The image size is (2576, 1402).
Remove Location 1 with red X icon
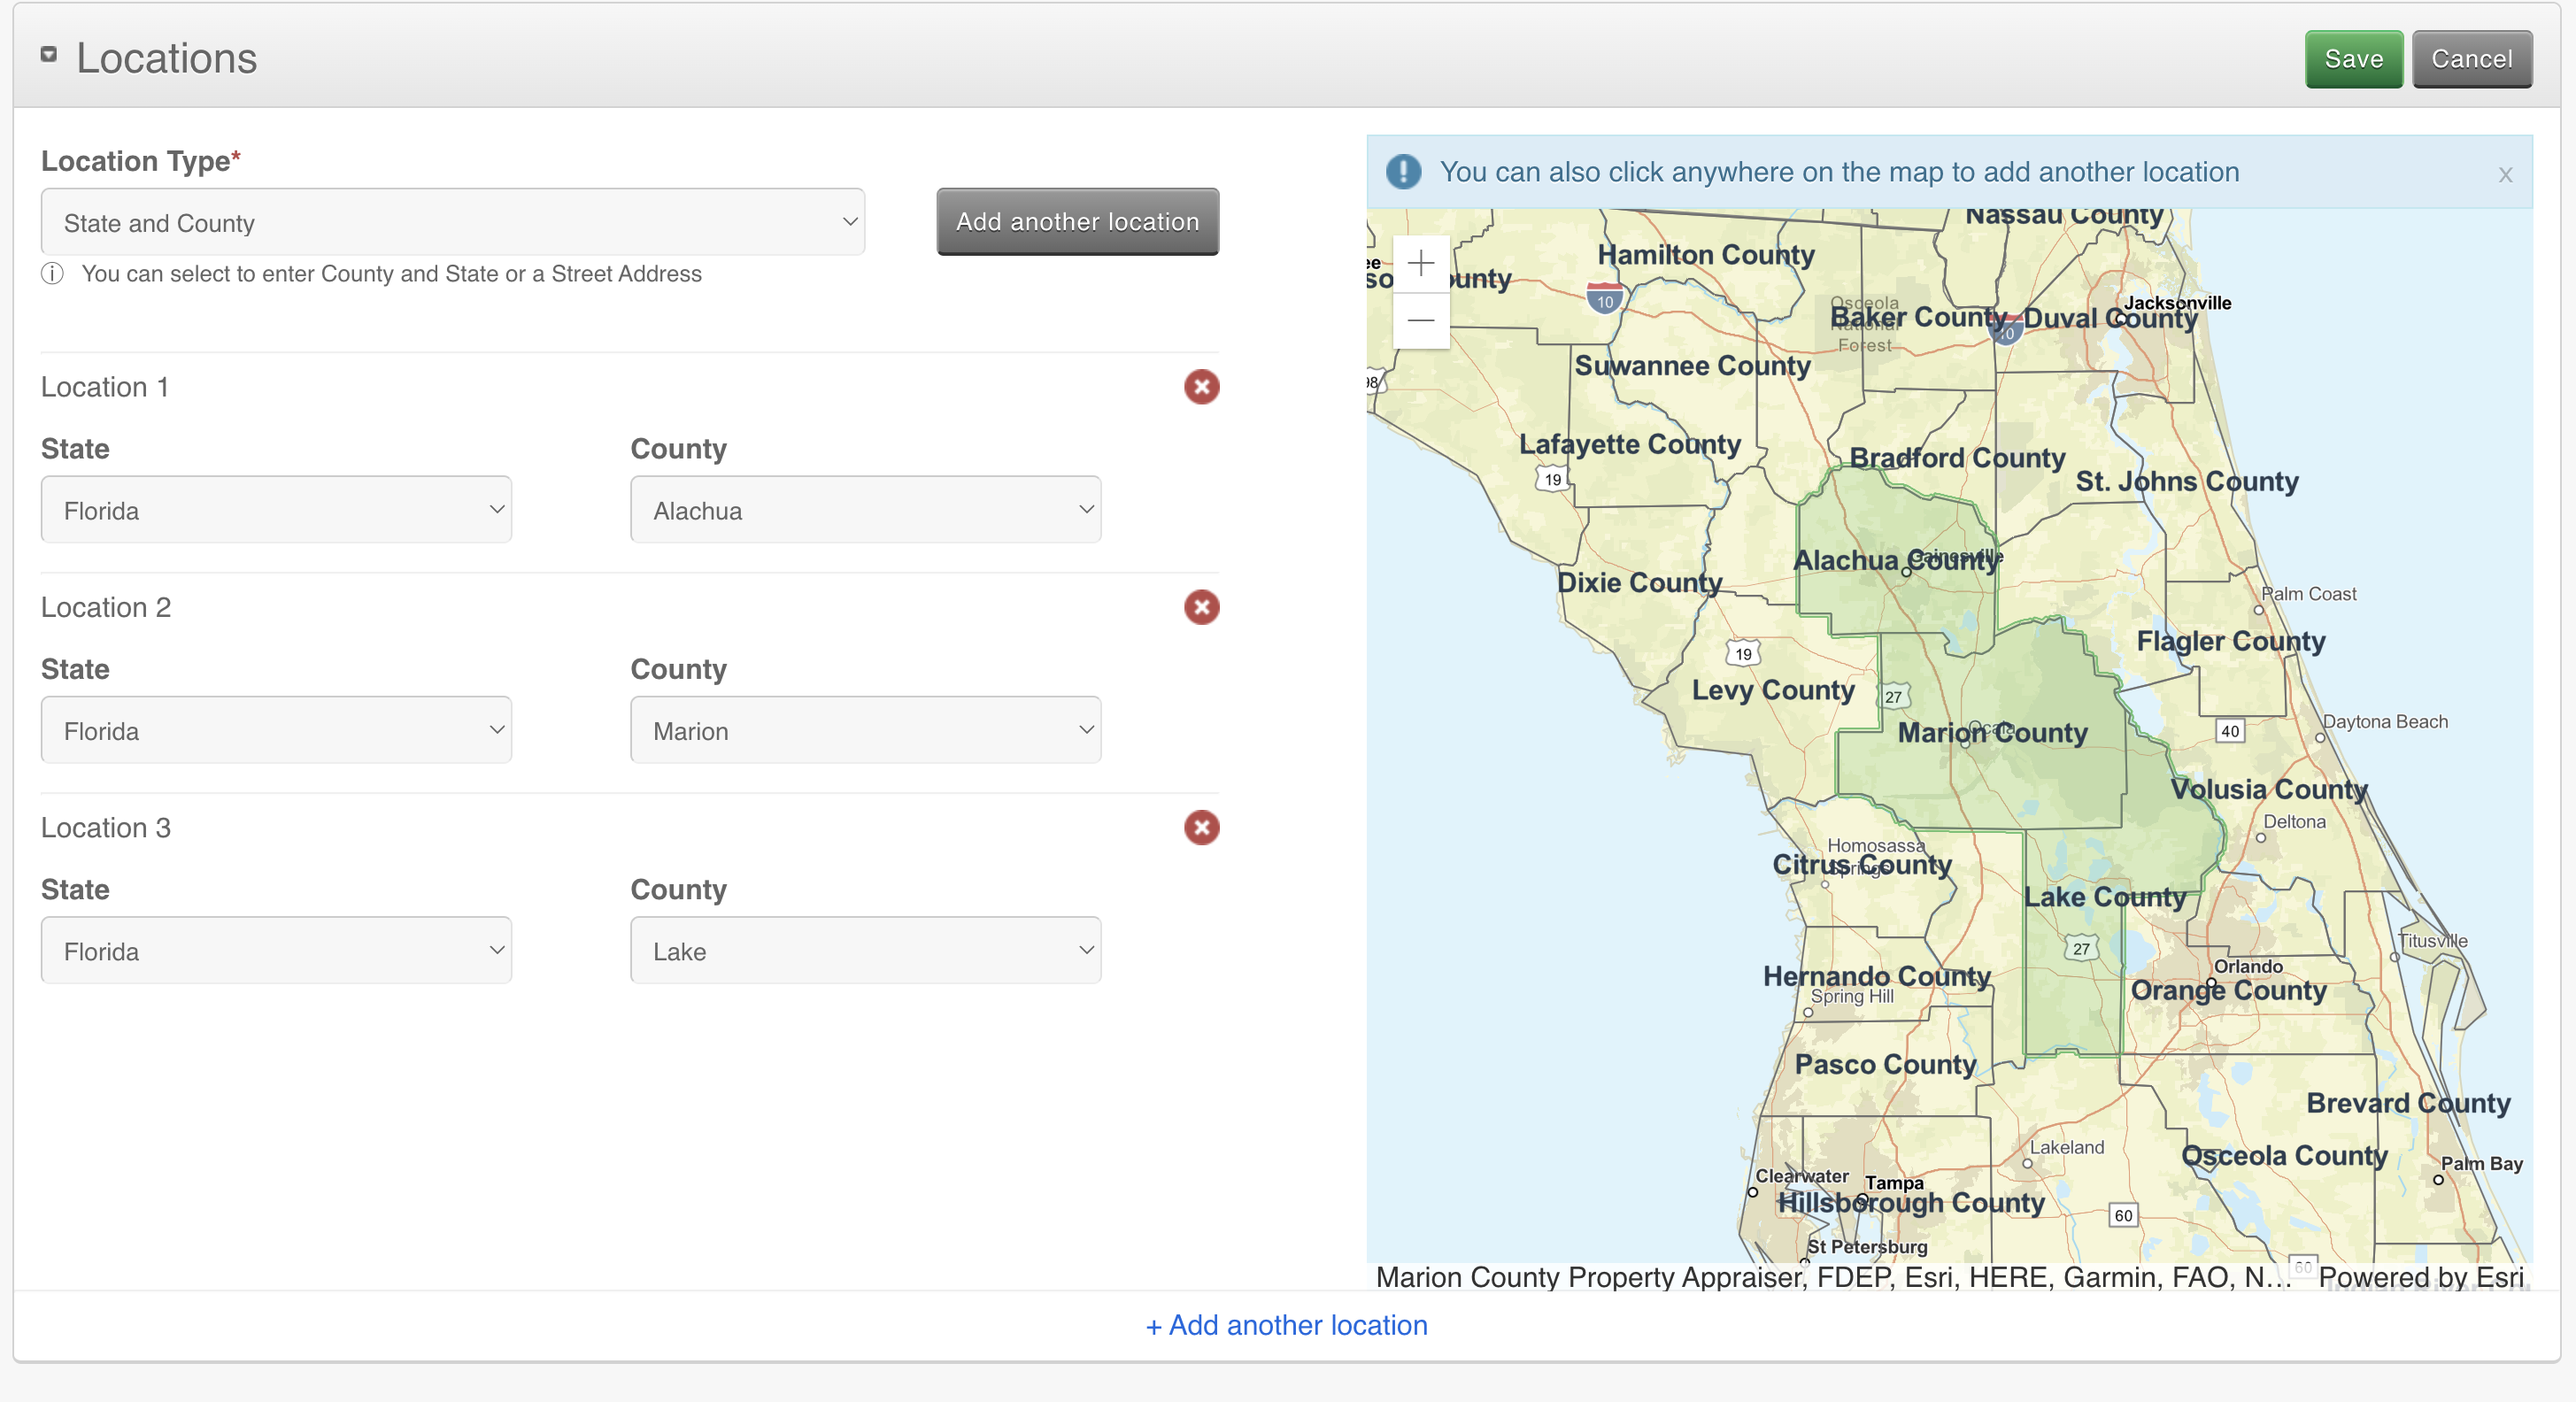pyautogui.click(x=1201, y=387)
